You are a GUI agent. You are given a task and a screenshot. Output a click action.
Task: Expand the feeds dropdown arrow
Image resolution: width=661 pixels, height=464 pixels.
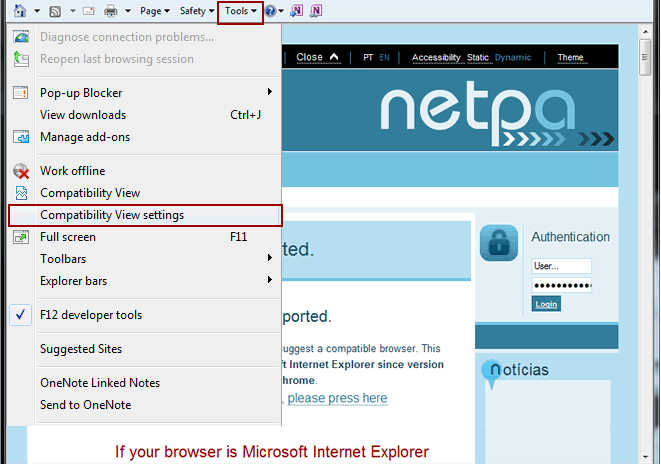pyautogui.click(x=73, y=11)
